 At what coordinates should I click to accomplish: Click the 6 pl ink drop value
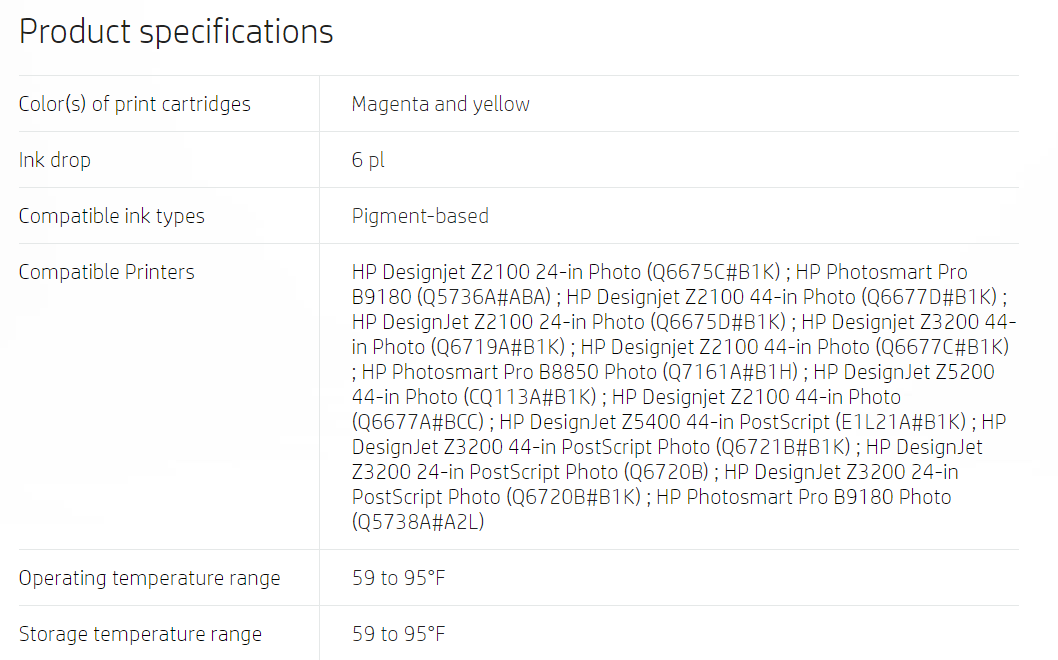tap(368, 160)
